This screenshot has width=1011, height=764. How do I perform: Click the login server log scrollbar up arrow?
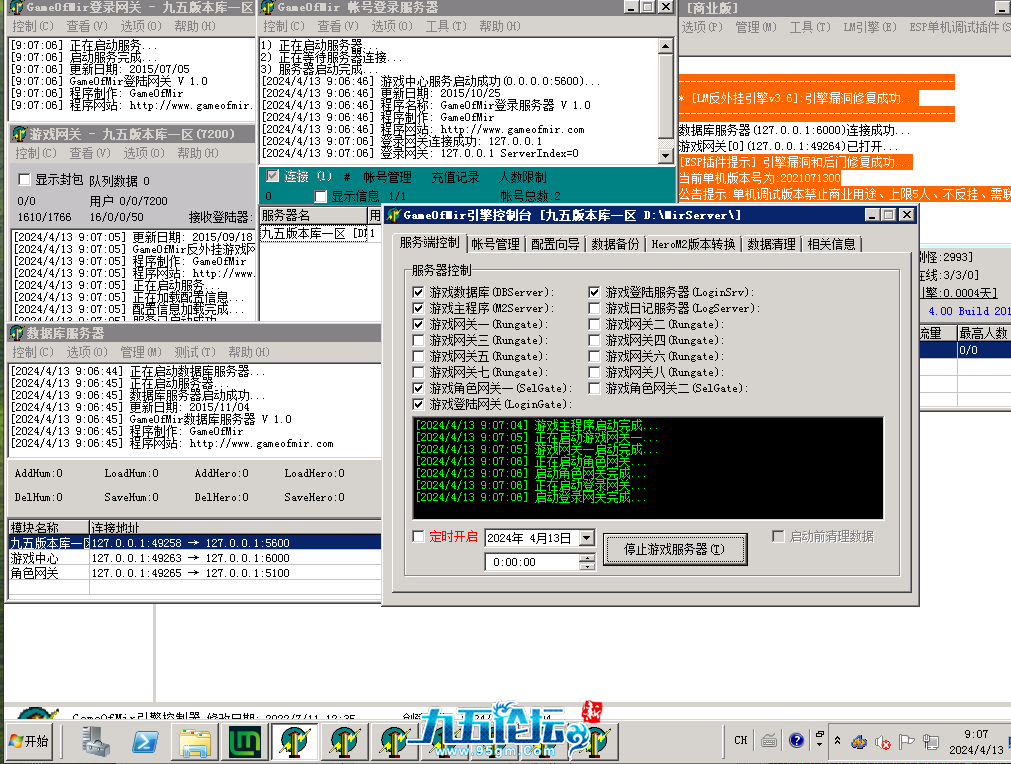point(665,46)
